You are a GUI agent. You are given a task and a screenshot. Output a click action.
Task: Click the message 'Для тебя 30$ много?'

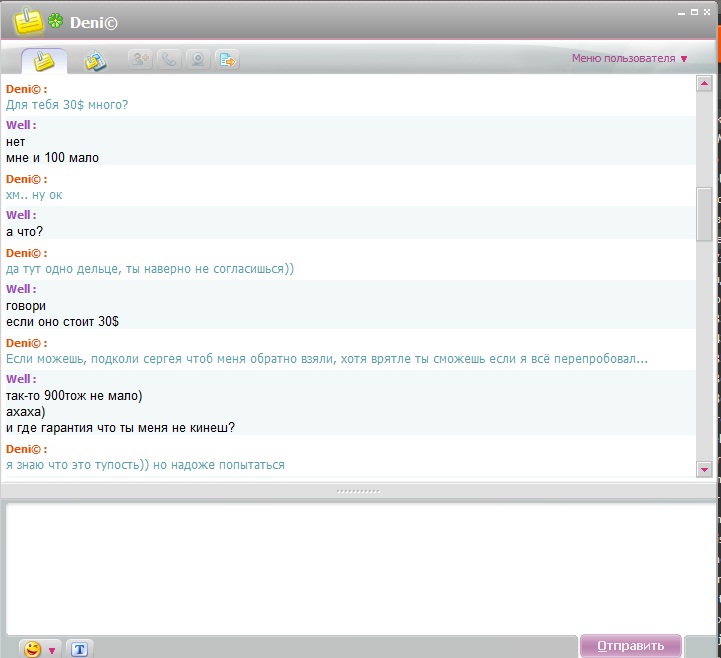(67, 105)
